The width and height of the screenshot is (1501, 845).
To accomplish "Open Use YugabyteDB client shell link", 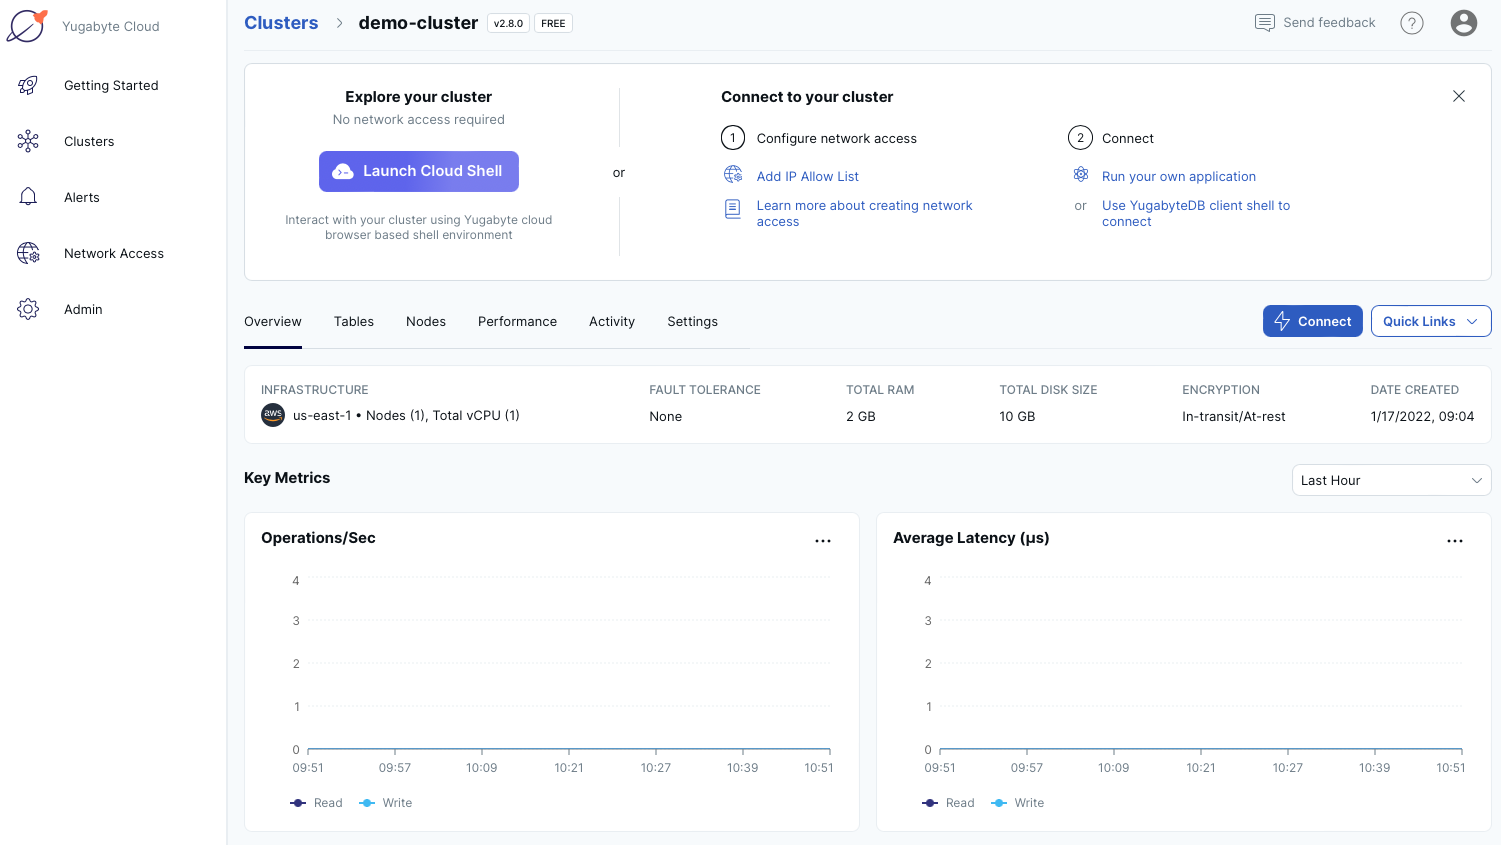I will 1196,213.
